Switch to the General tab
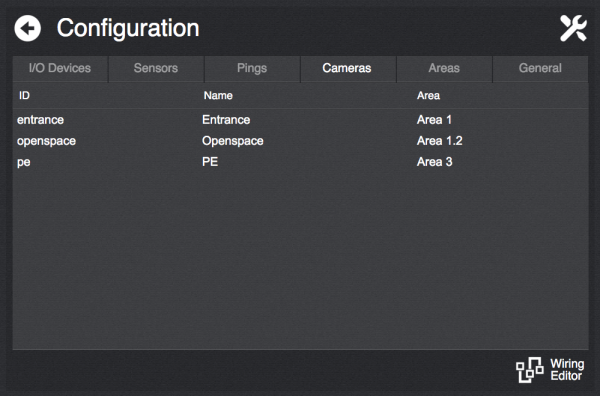600x396 pixels. click(x=540, y=68)
